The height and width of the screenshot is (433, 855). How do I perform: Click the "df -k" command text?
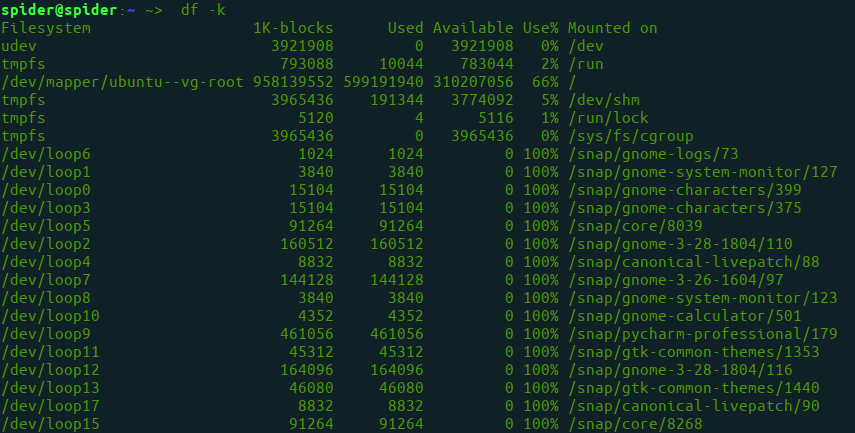[203, 10]
